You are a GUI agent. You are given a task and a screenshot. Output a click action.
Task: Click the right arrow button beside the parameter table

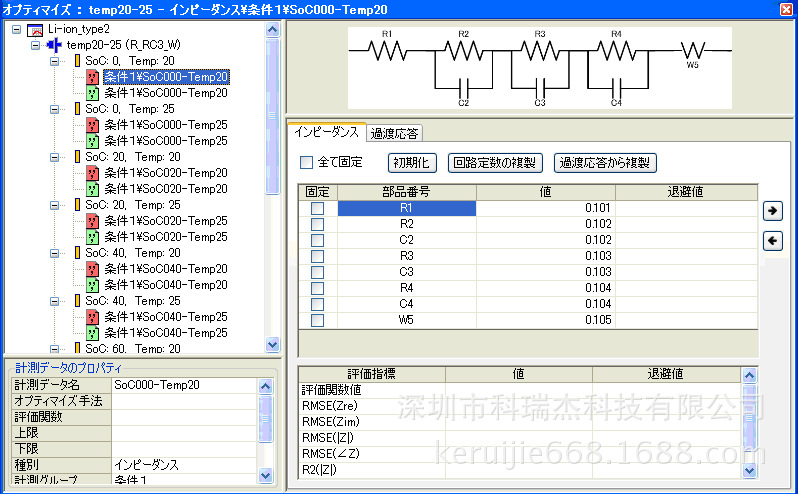point(773,211)
